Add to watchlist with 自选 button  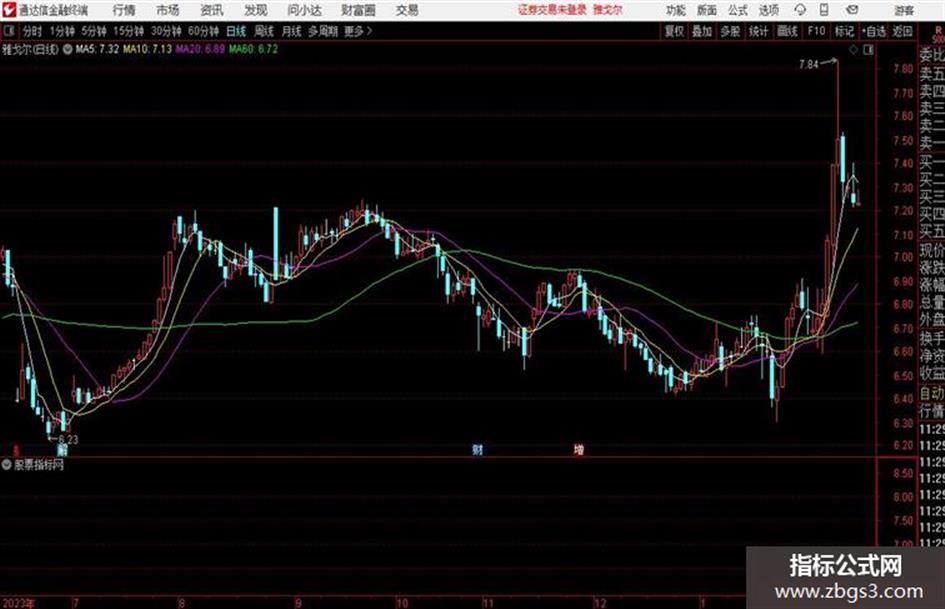[x=874, y=31]
